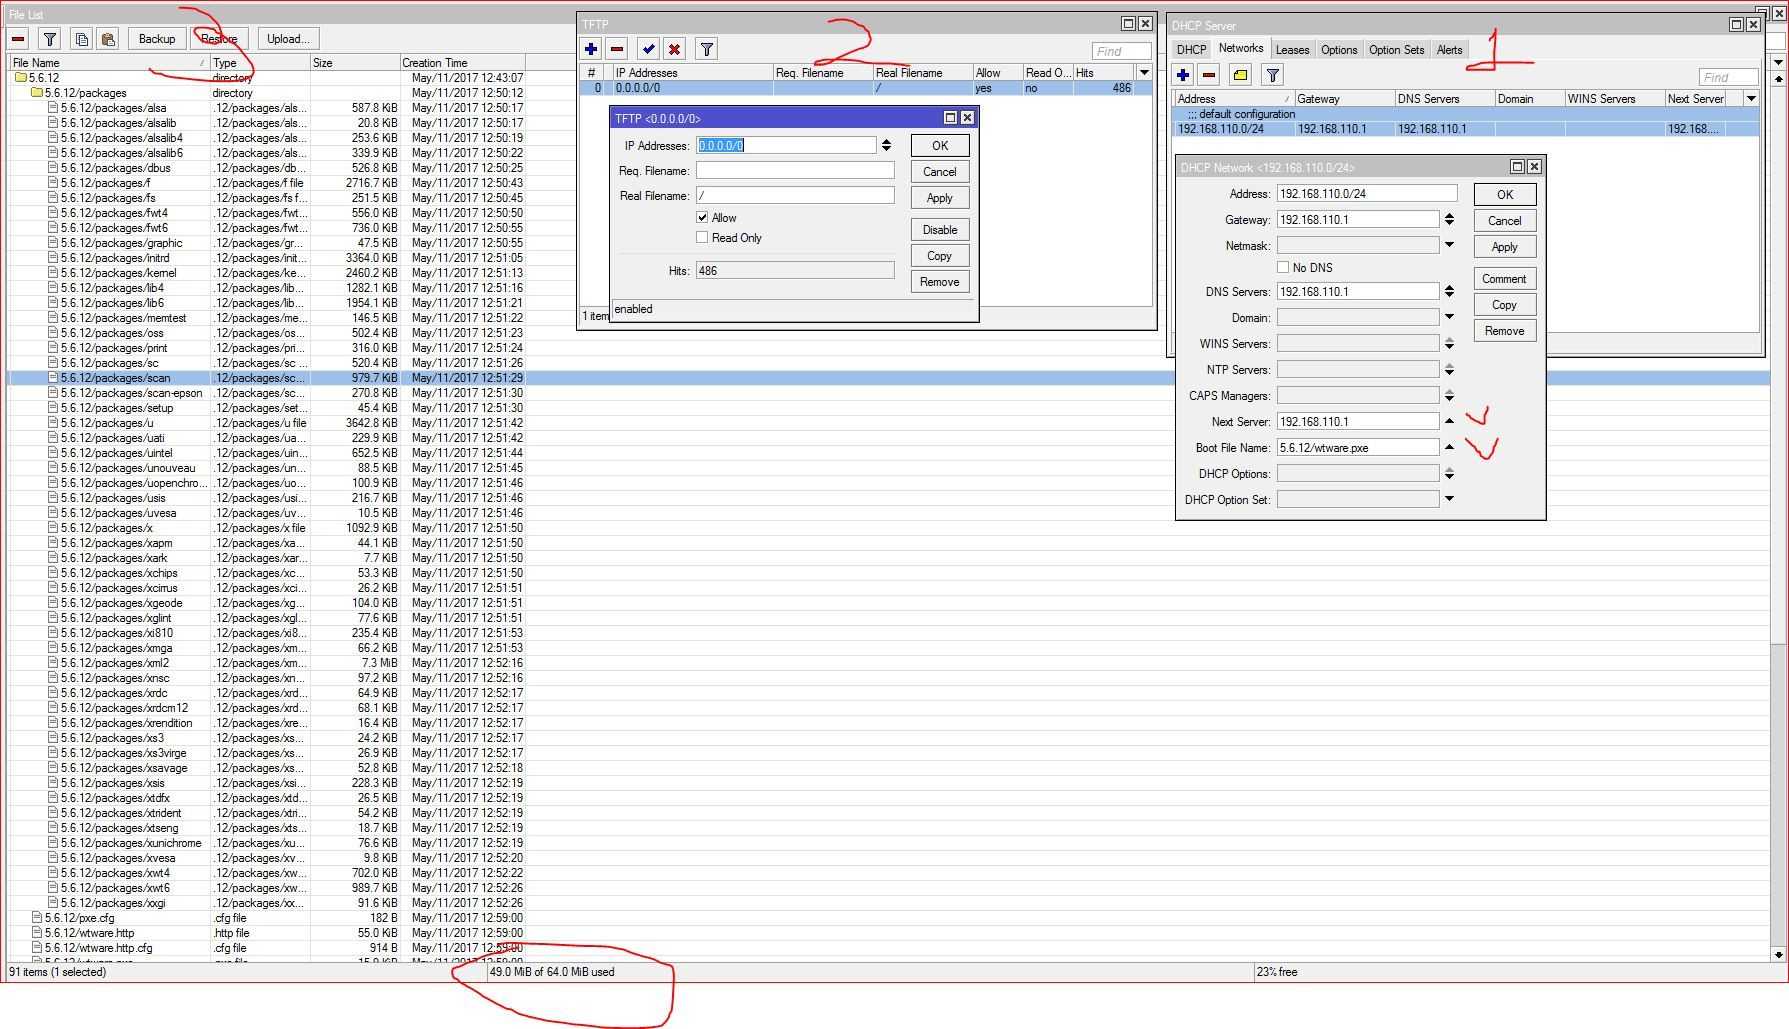Enable the TFTP rule via the checkmark icon
The image size is (1789, 1029).
click(x=648, y=48)
